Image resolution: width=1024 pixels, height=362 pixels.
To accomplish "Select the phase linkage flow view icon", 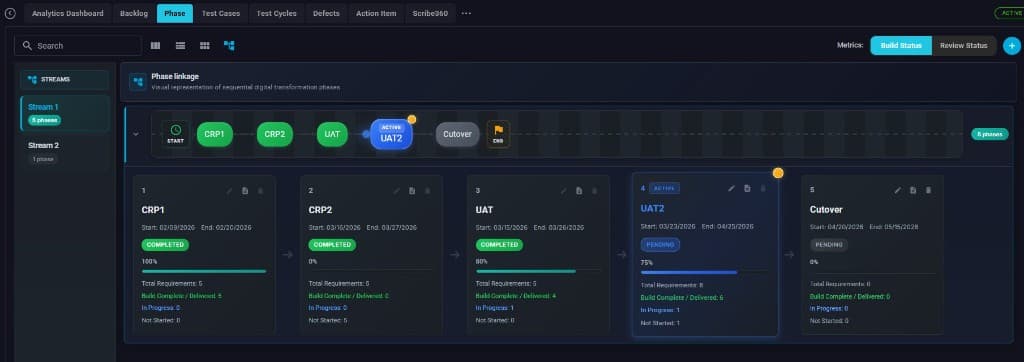I will (229, 45).
